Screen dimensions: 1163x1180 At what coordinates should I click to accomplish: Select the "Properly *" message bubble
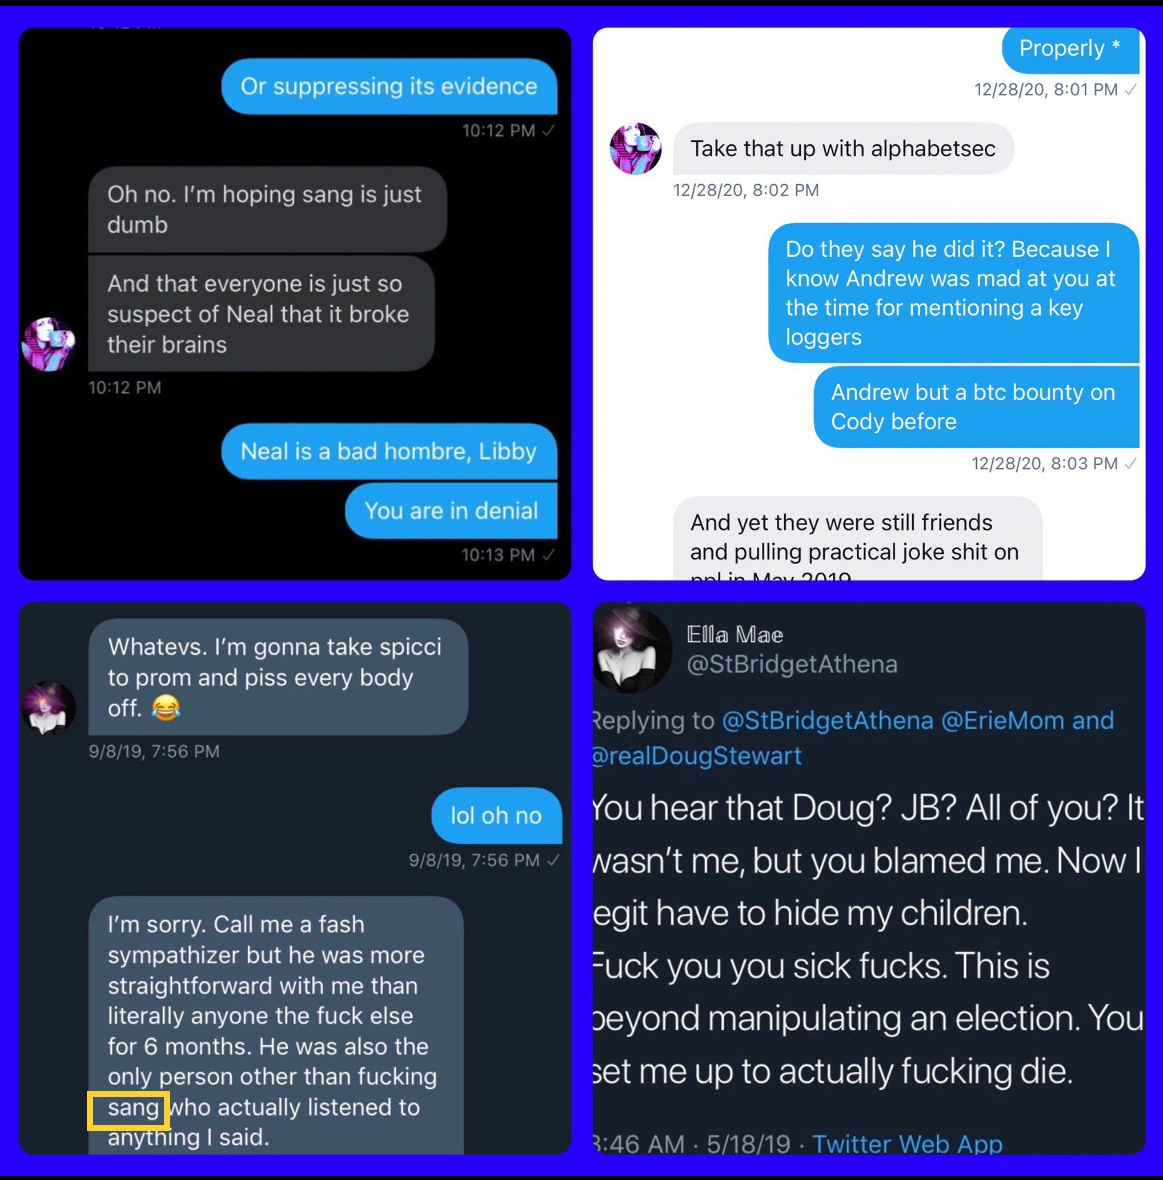click(x=1070, y=49)
